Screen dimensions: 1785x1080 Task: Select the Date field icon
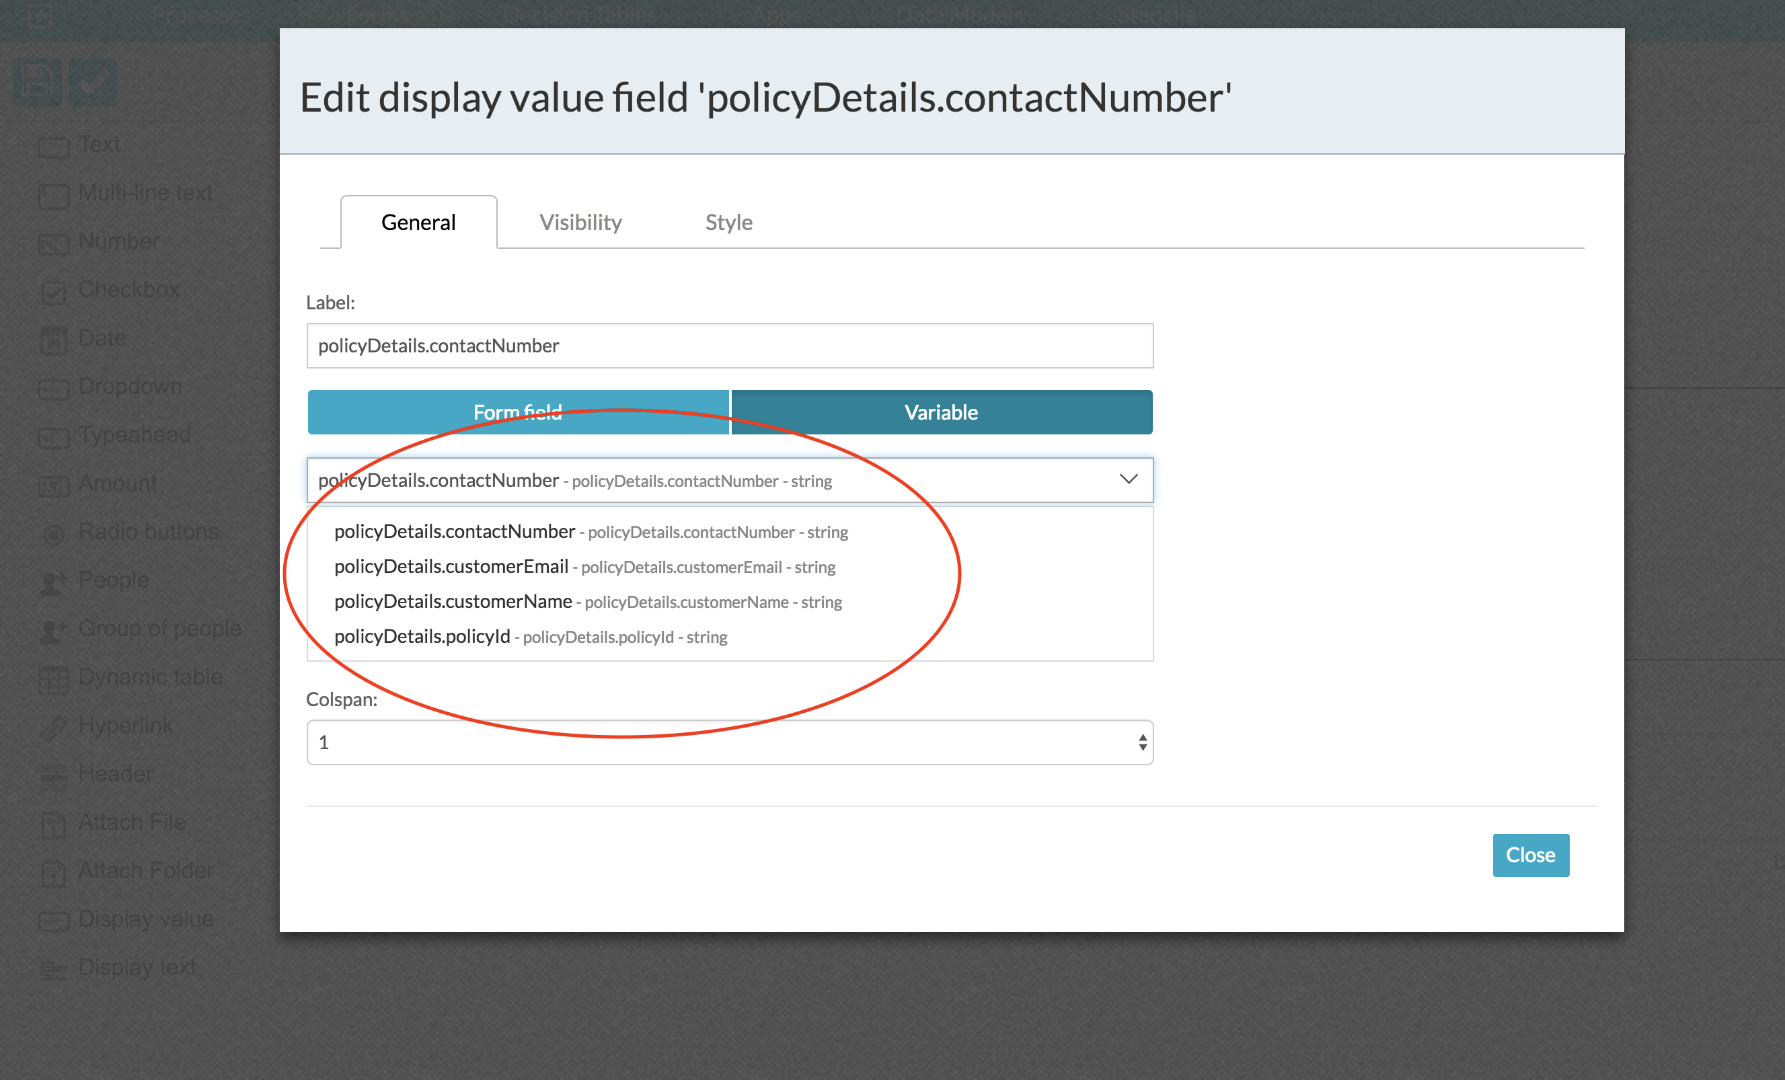point(53,340)
